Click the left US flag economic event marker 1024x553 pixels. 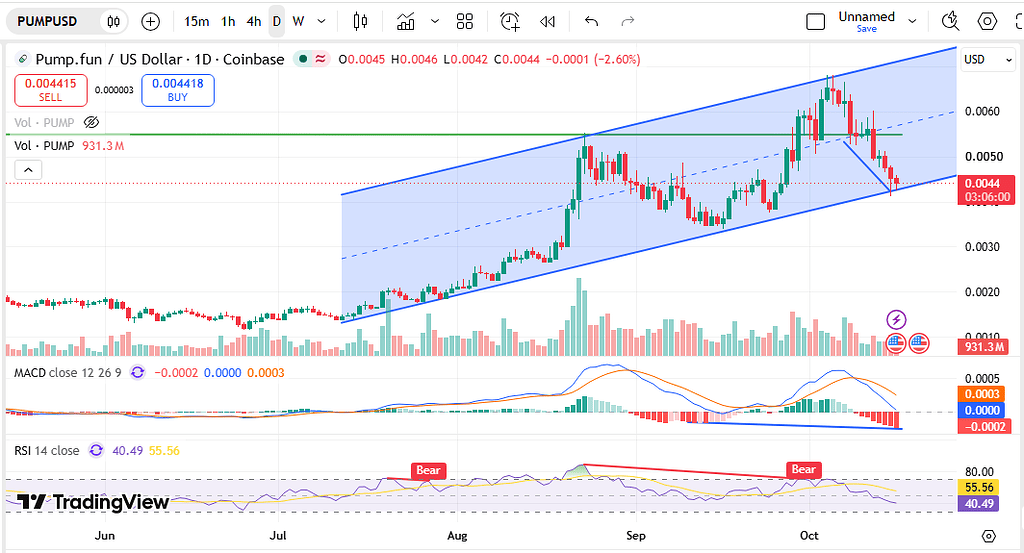tap(895, 342)
